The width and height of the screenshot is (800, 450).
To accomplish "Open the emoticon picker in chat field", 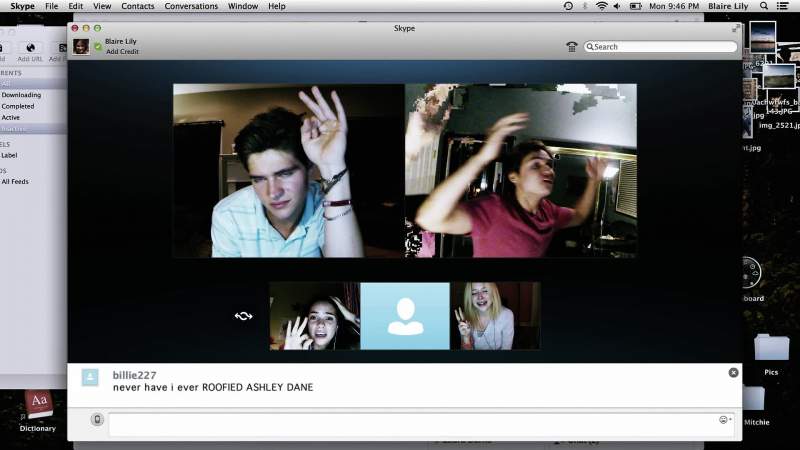I will pyautogui.click(x=724, y=419).
